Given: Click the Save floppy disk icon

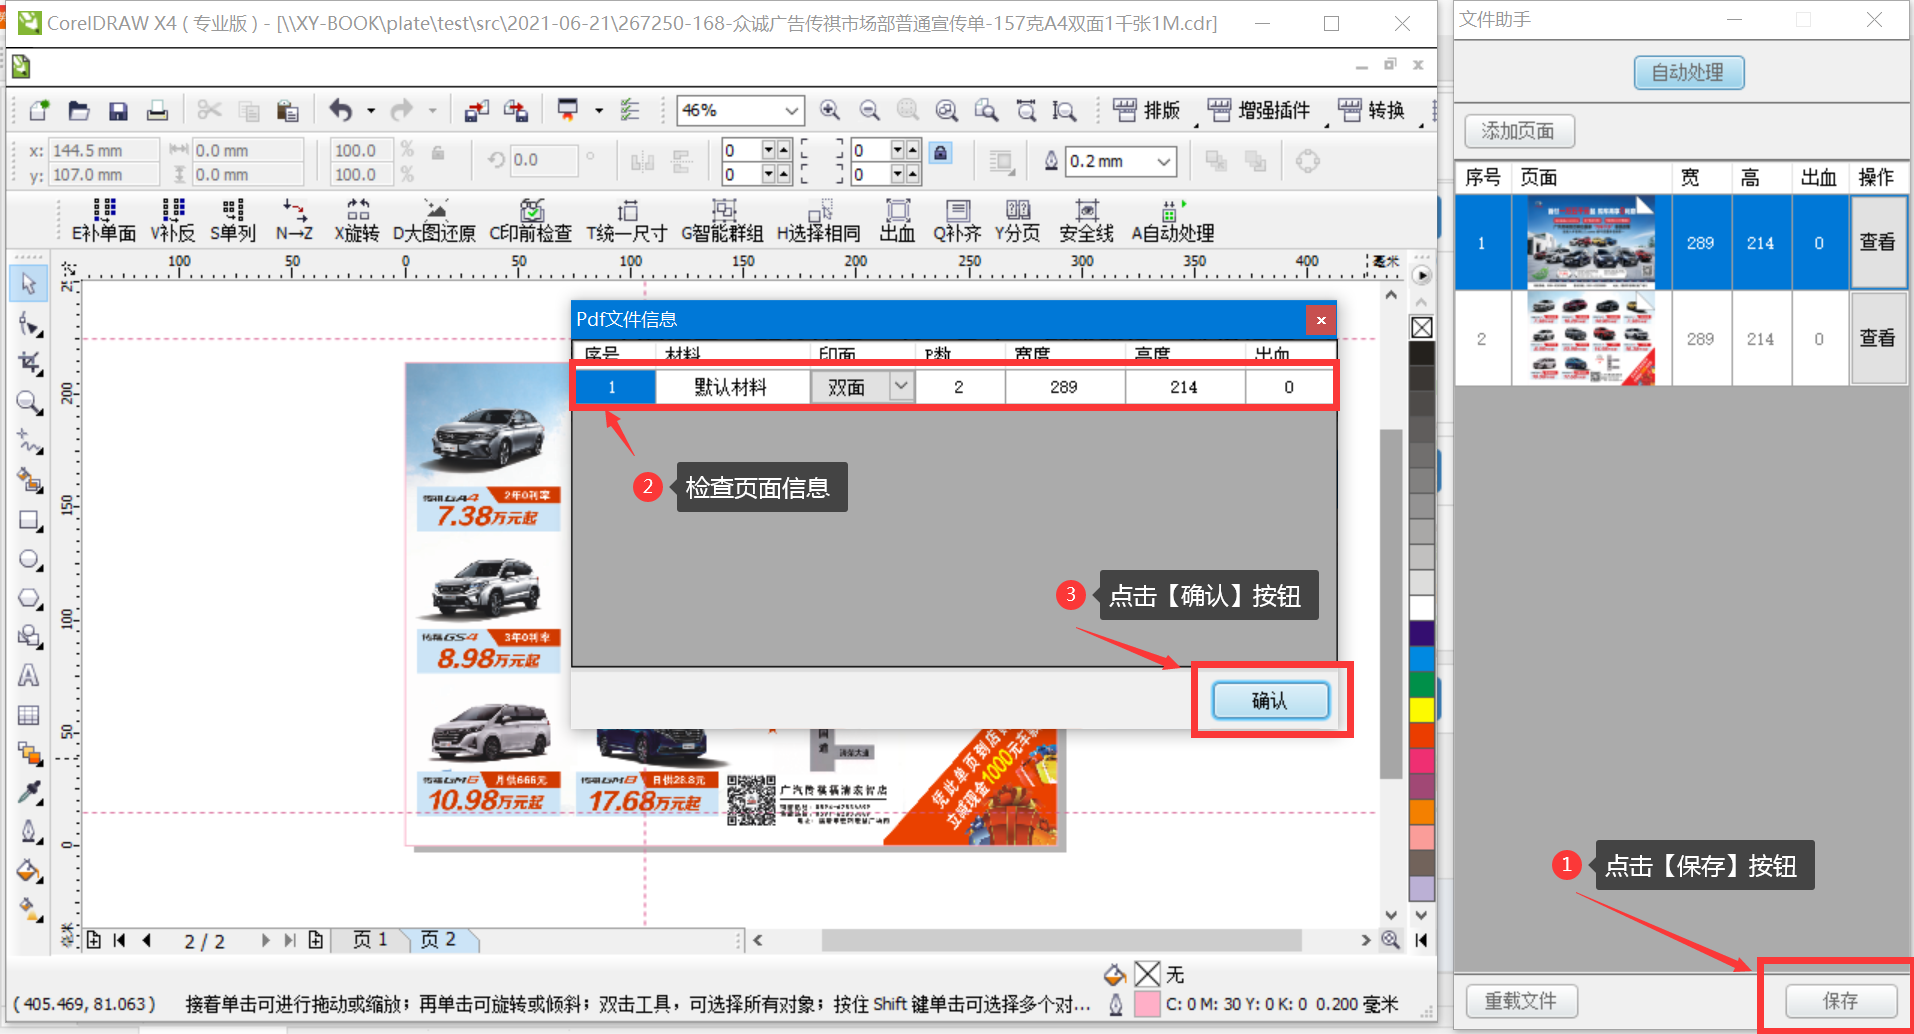Looking at the screenshot, I should pos(118,110).
